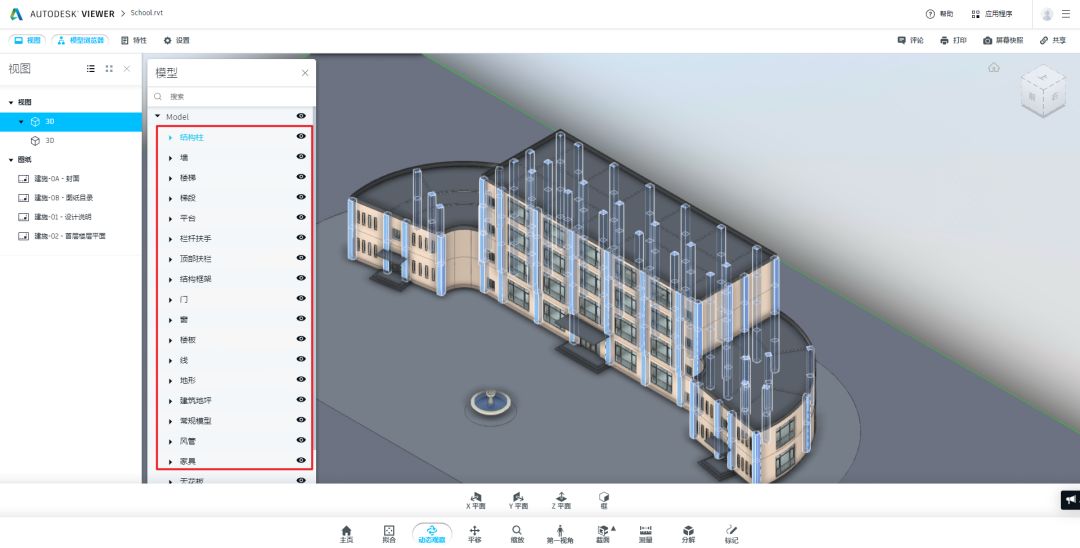Close the Model (模型) browser panel
Viewport: 1080px width, 548px height.
point(305,73)
